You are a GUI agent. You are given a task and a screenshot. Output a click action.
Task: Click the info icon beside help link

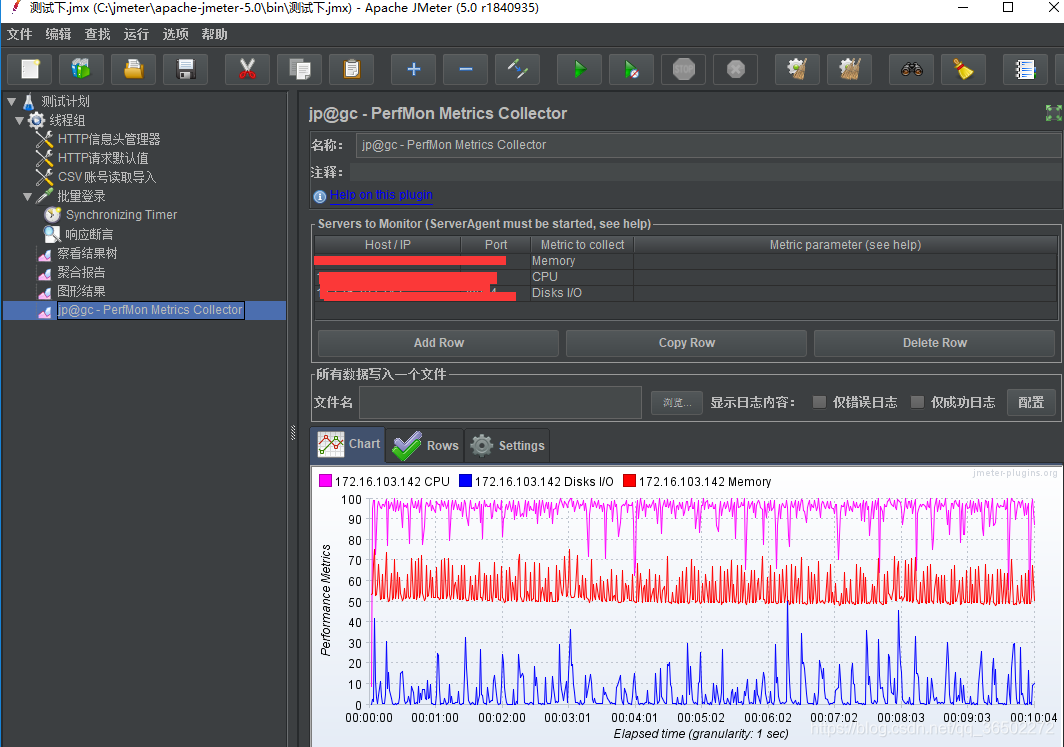click(x=320, y=197)
